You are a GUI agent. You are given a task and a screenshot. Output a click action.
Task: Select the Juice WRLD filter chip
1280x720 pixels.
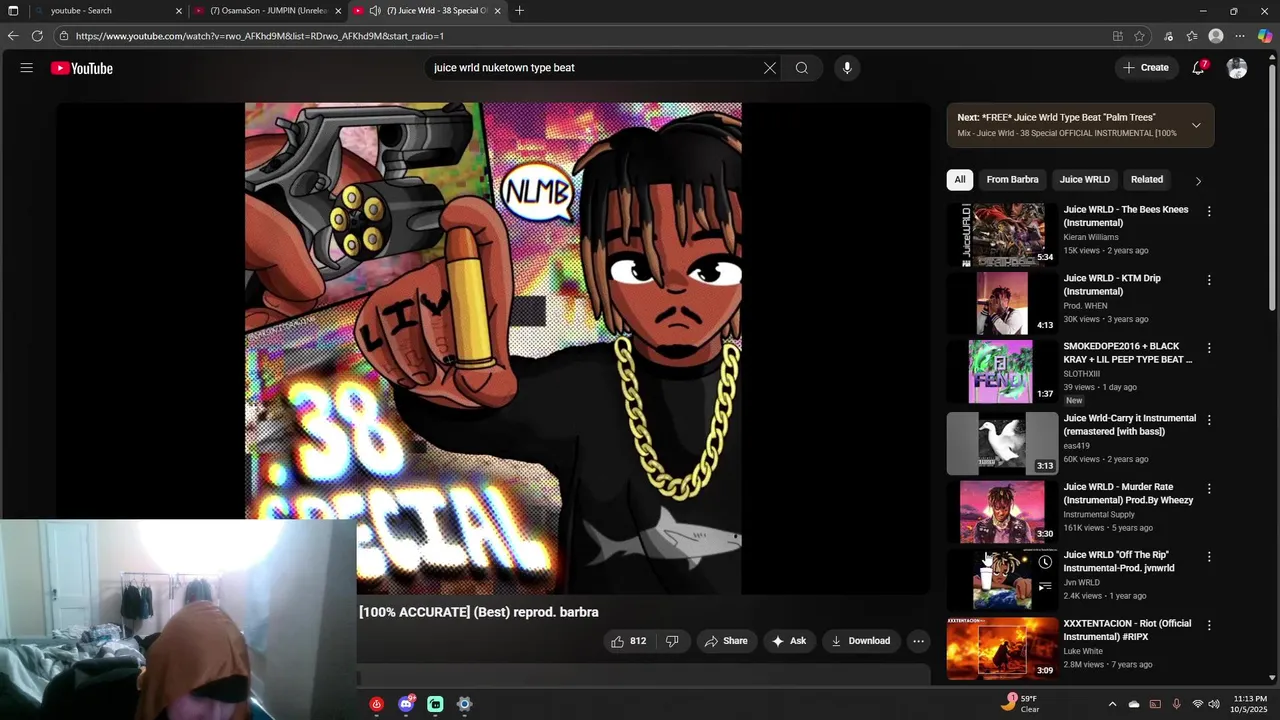[1085, 180]
